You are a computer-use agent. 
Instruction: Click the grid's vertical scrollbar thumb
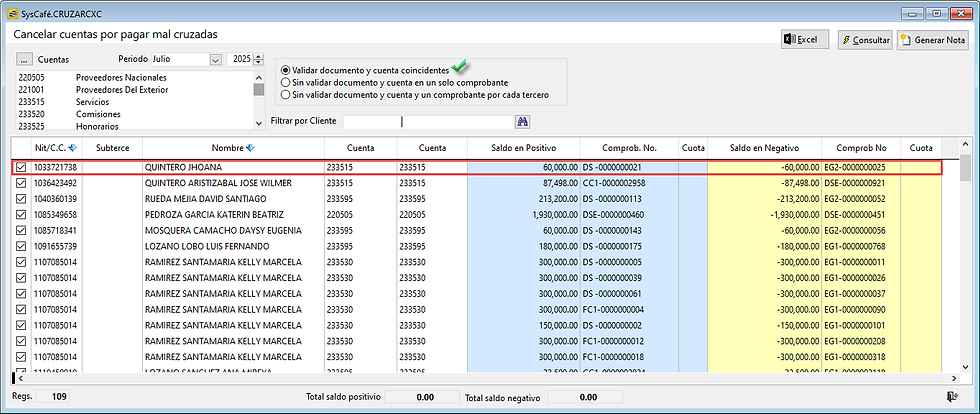(965, 167)
